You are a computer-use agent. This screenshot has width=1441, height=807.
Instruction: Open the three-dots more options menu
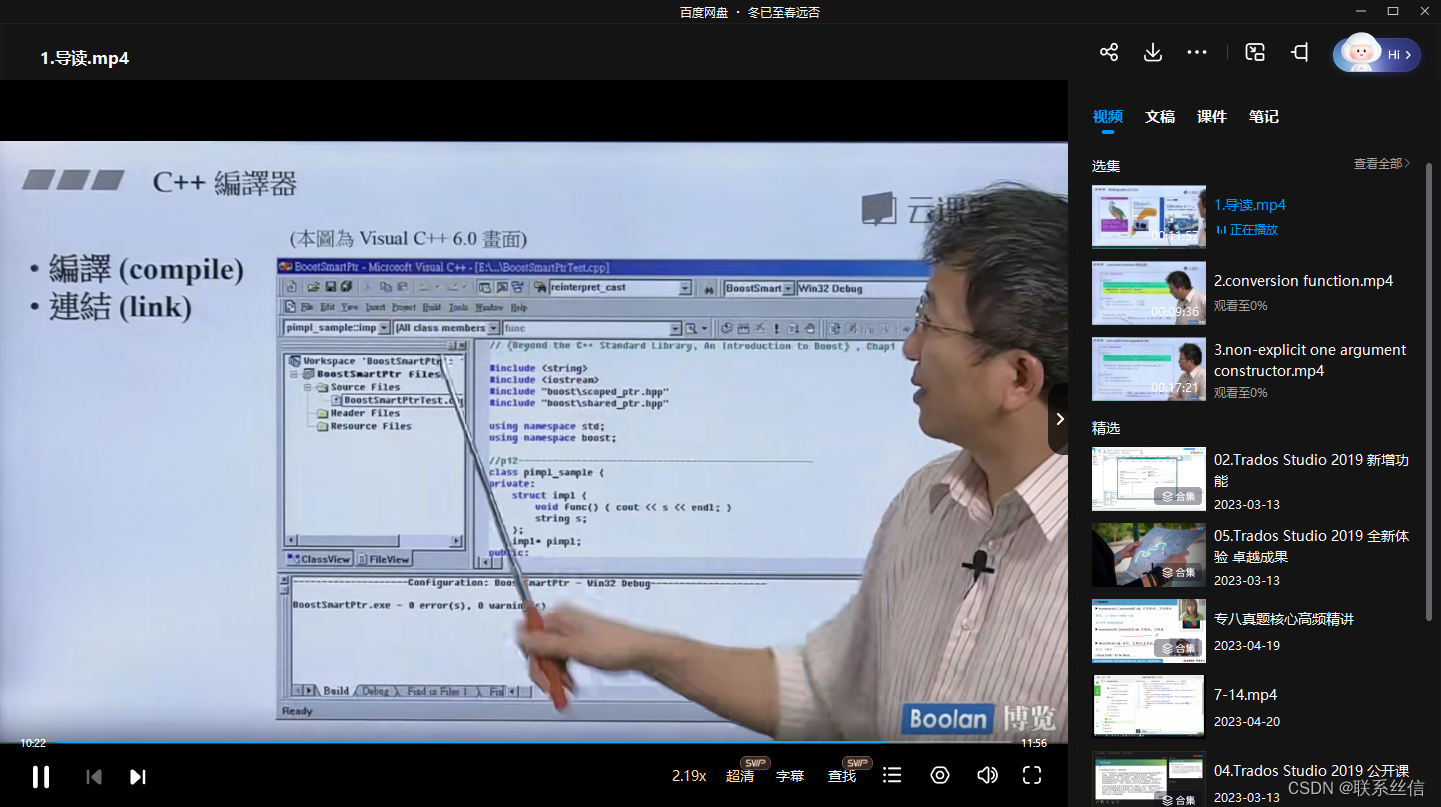[1197, 53]
